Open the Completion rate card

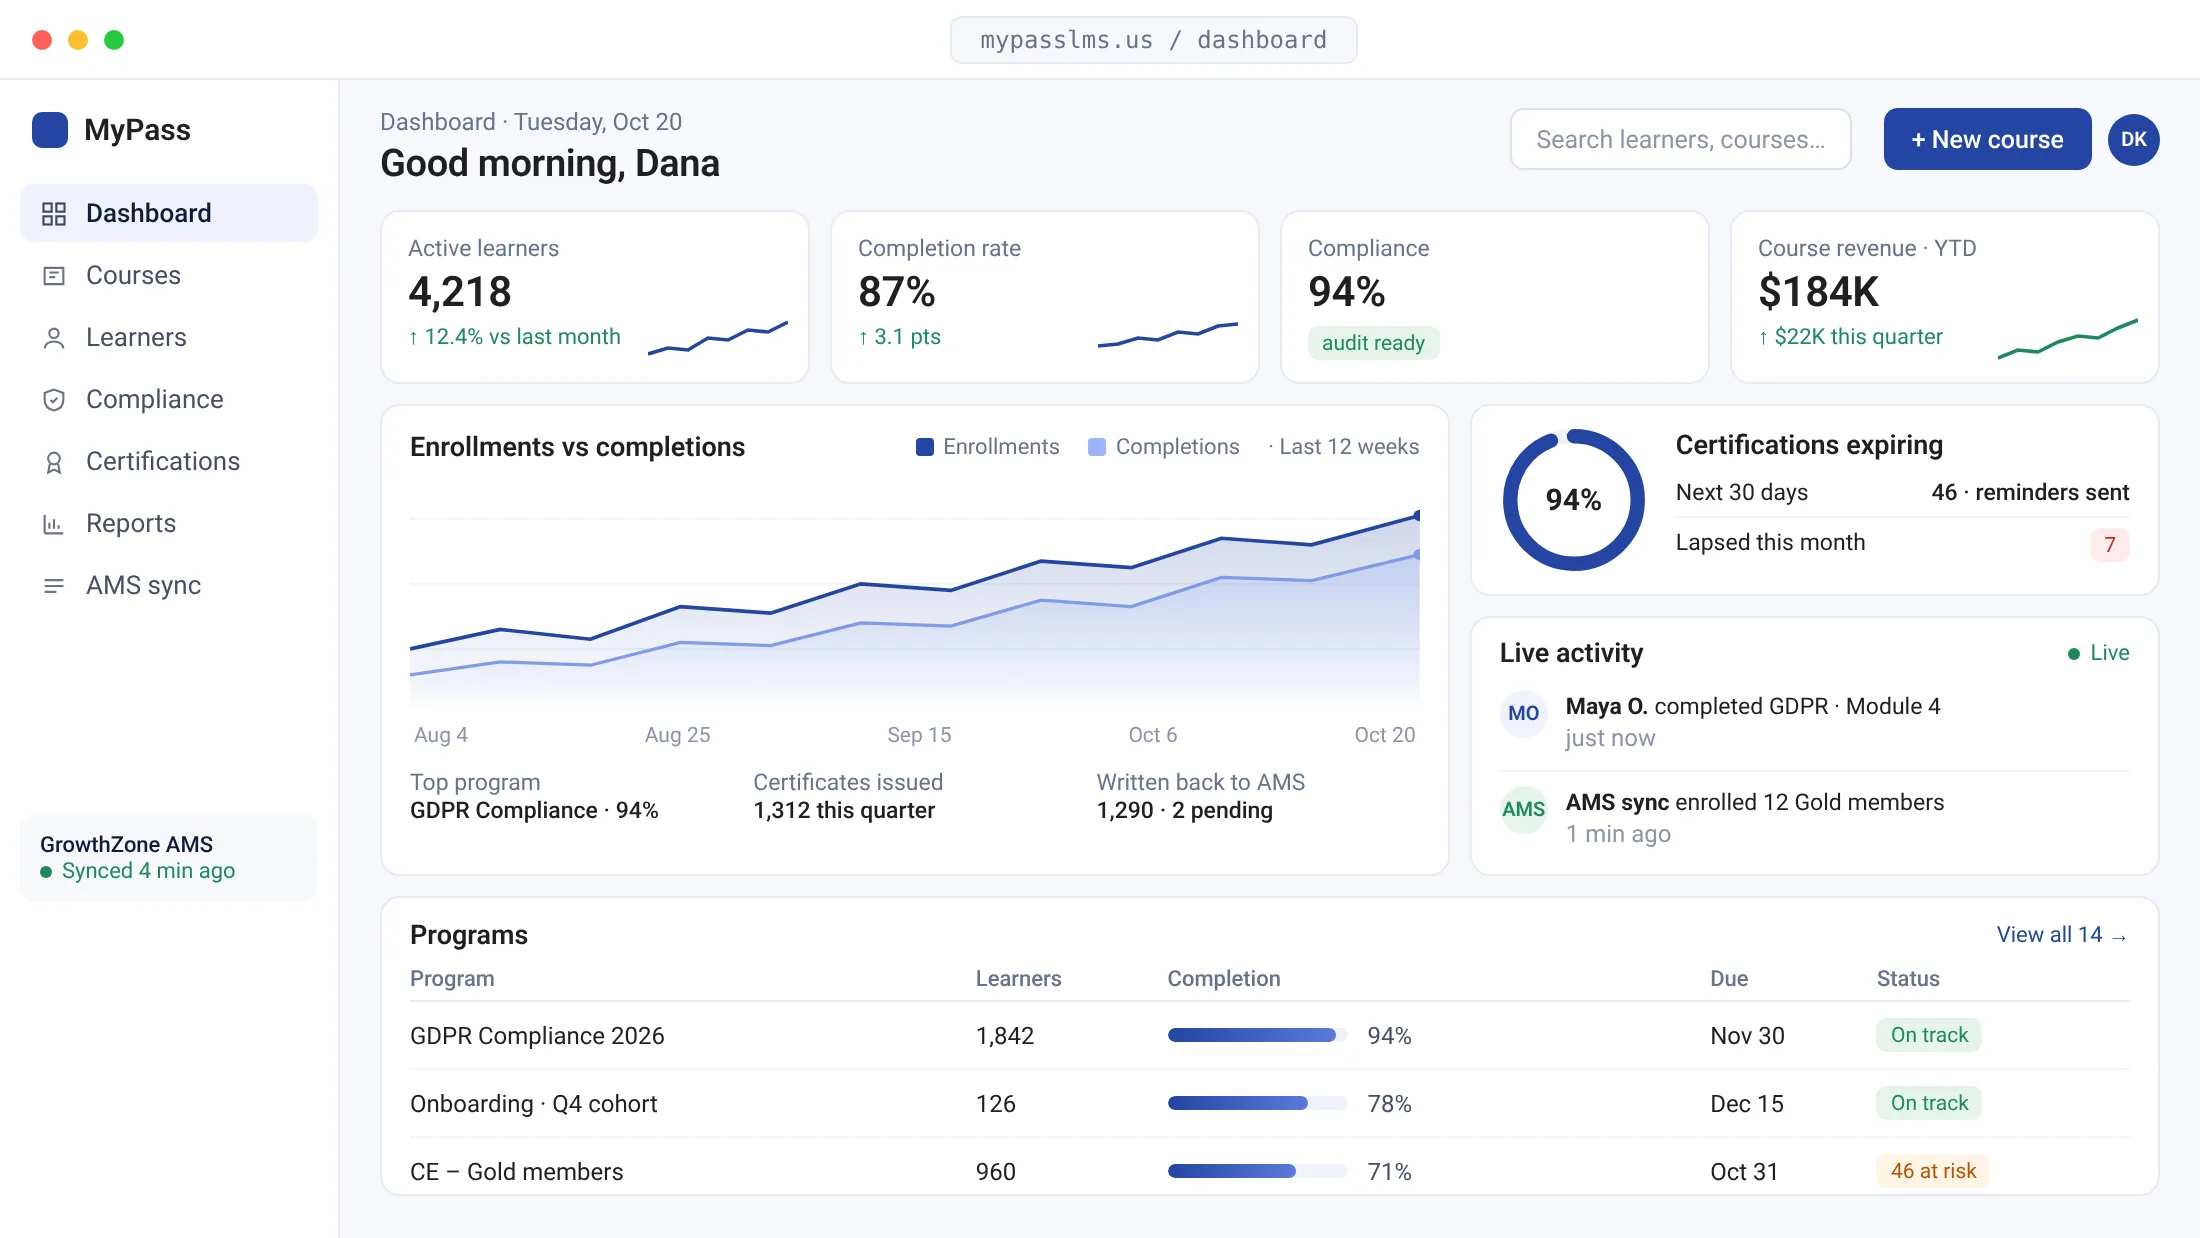tap(1045, 297)
